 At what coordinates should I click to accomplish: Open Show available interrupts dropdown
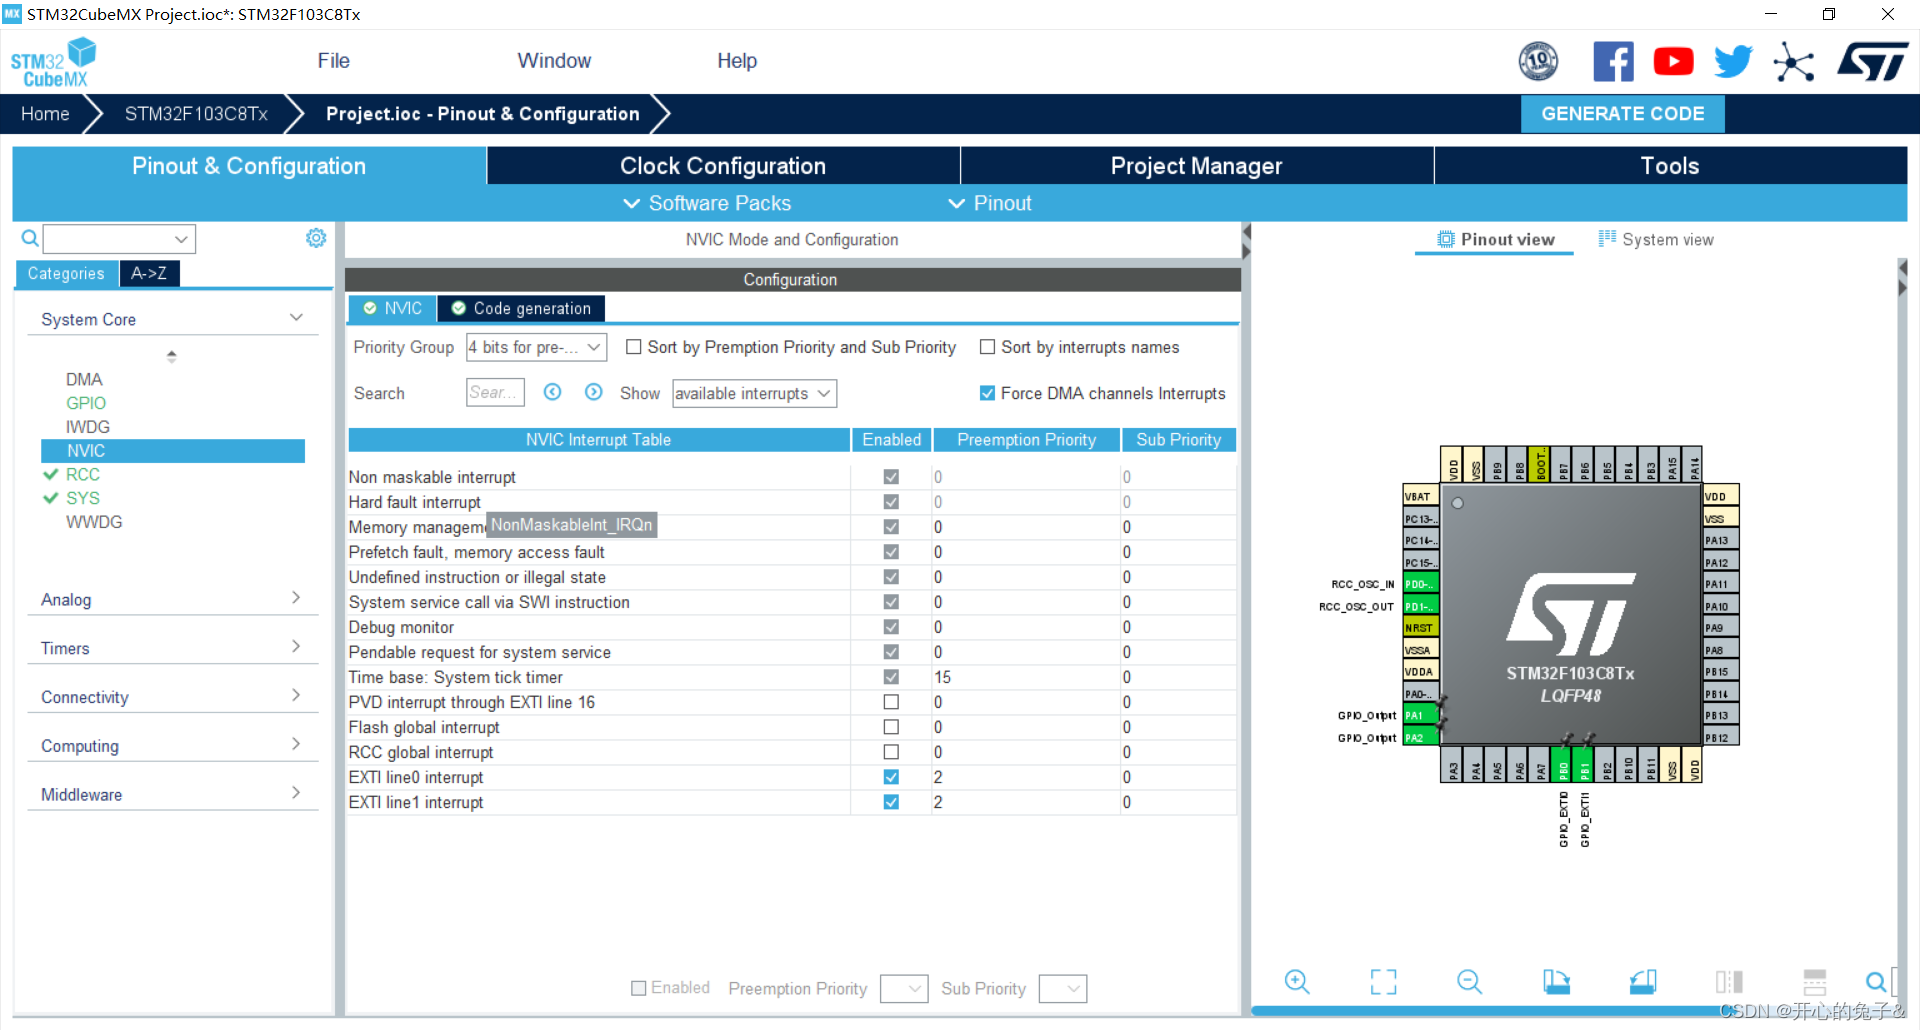(x=754, y=393)
